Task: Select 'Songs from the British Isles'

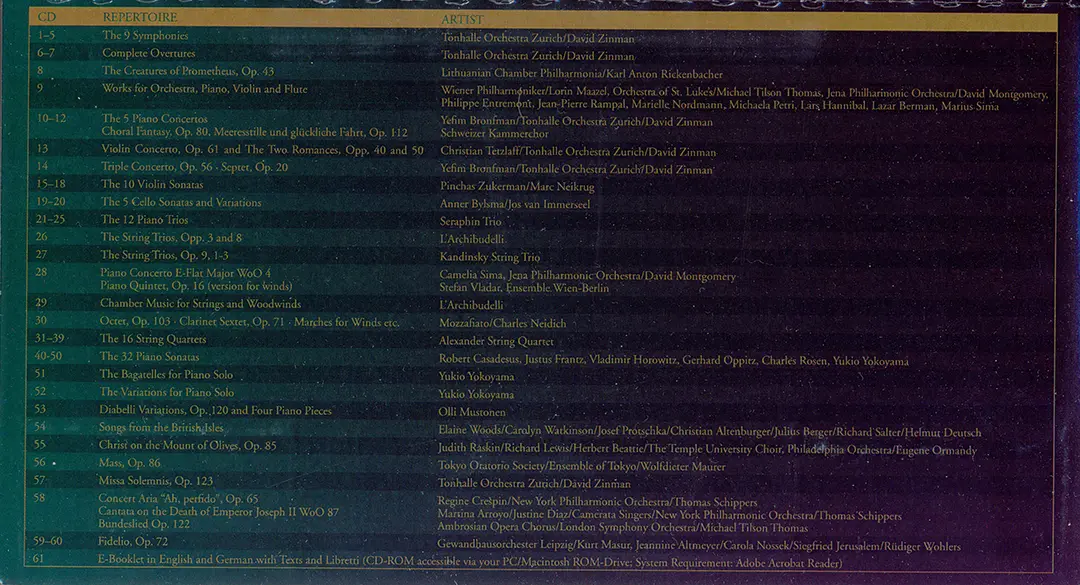Action: 161,428
